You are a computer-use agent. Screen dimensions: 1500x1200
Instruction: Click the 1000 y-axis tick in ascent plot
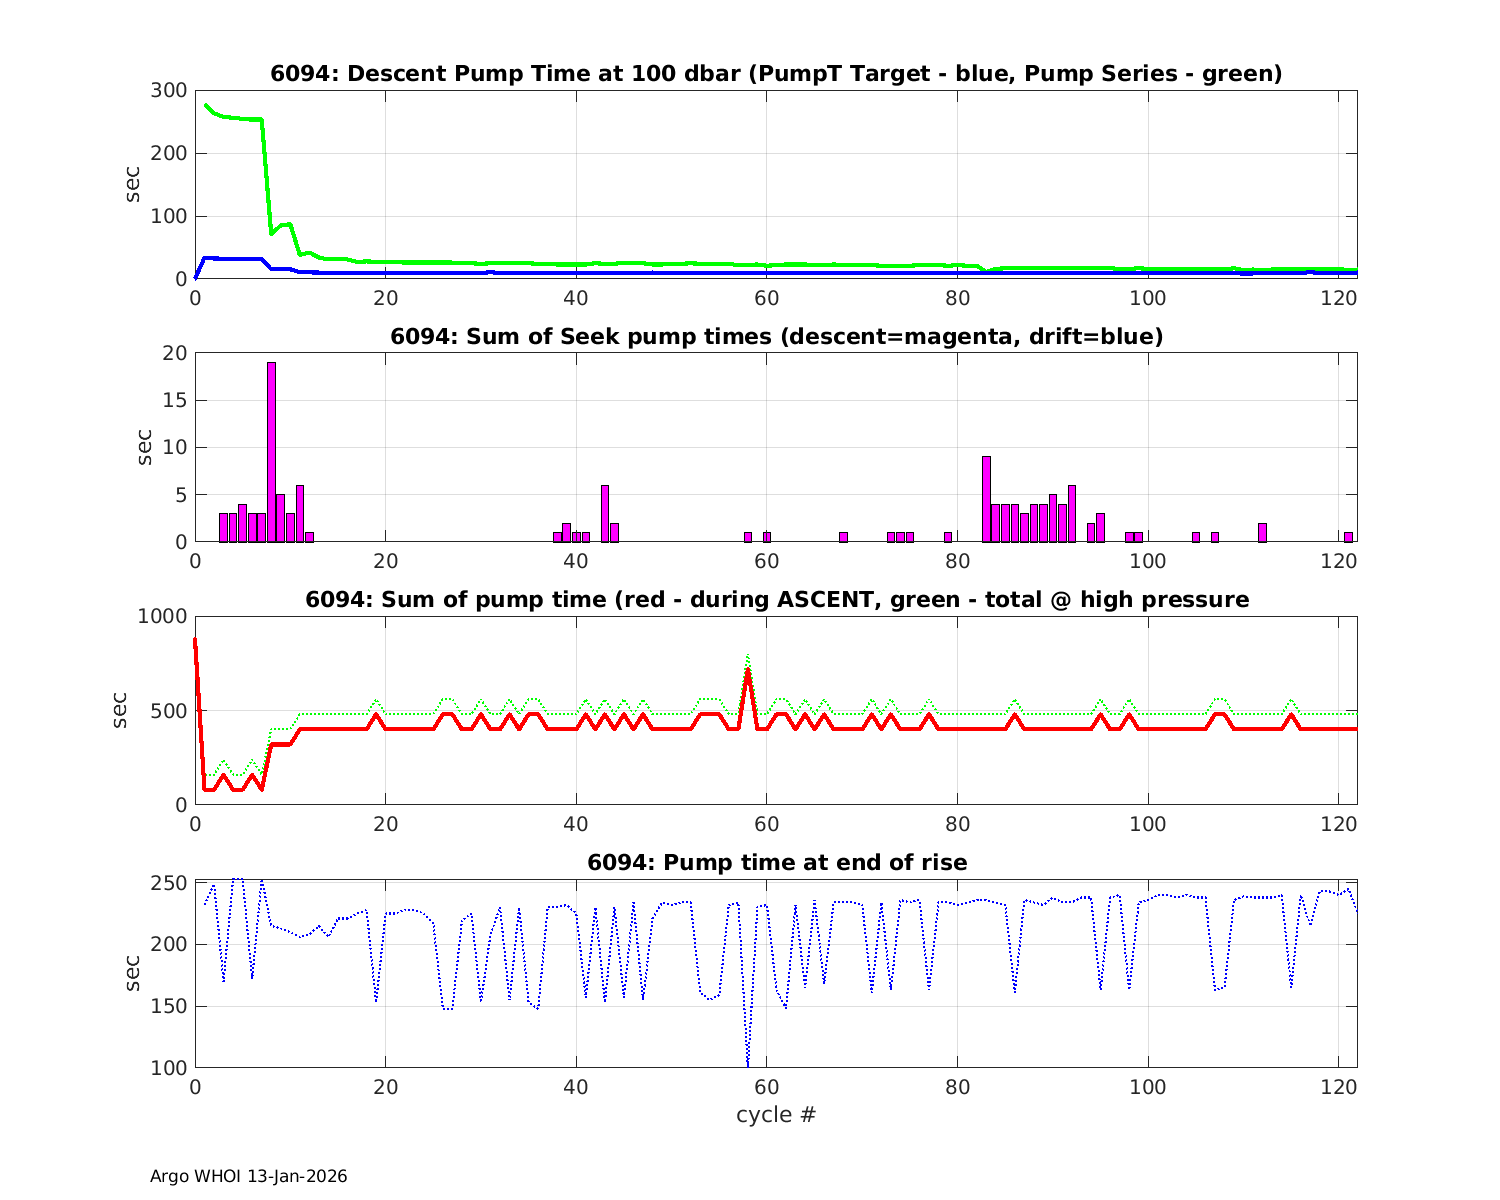pyautogui.click(x=164, y=617)
